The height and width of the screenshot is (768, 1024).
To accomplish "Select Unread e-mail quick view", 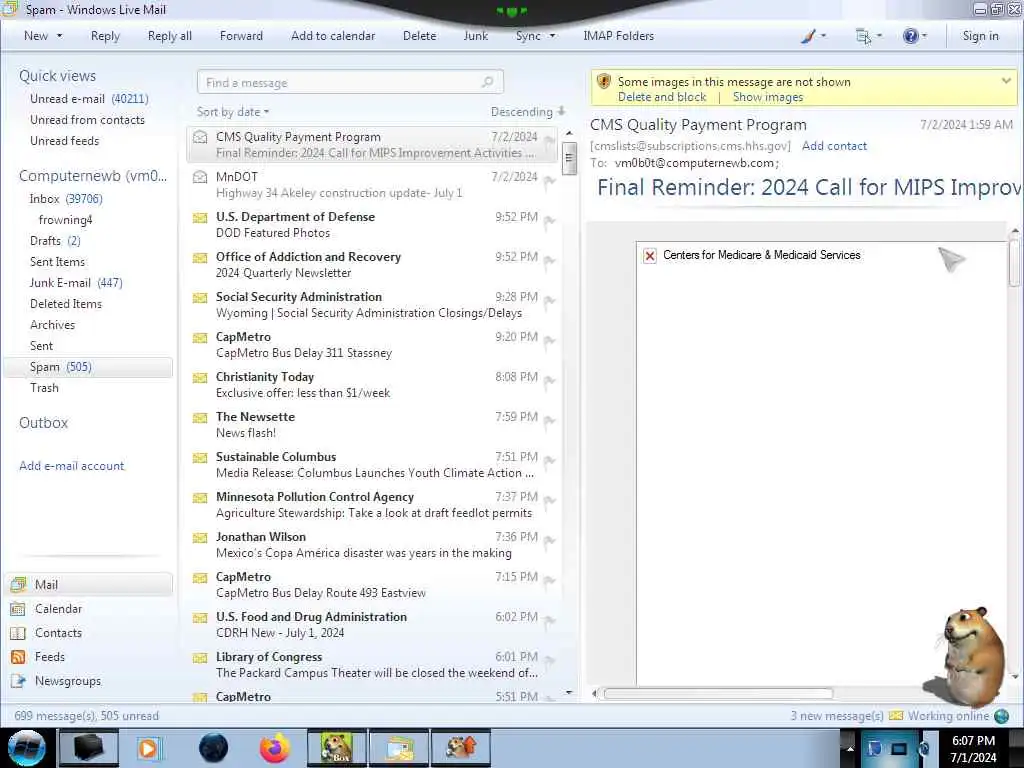I will click(89, 99).
